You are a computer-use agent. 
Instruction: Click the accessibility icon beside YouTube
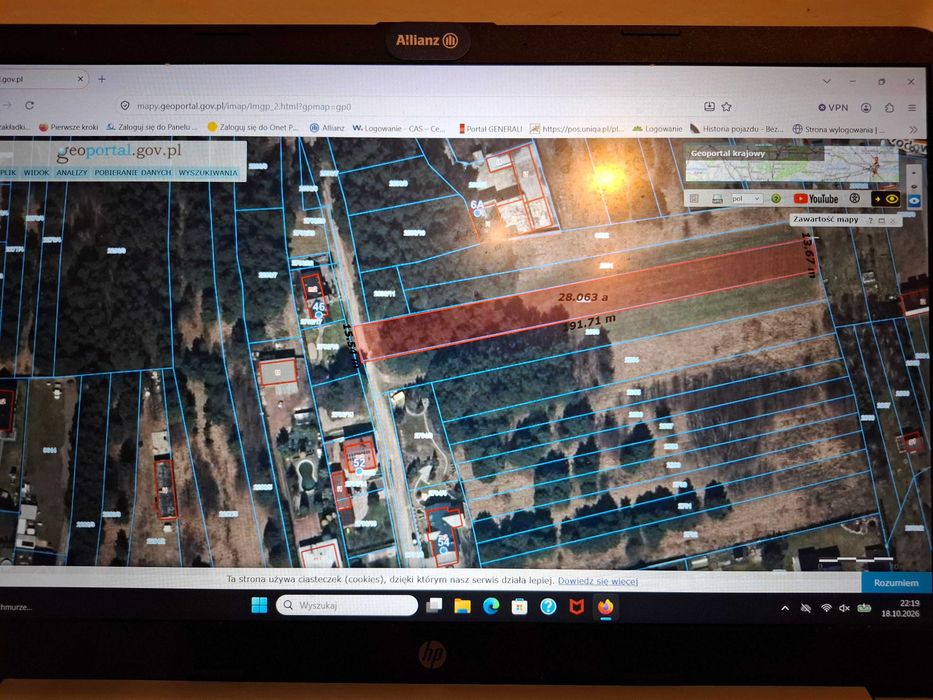click(x=854, y=199)
